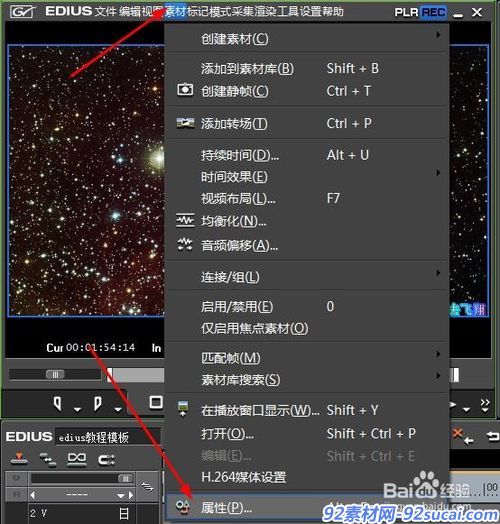Open the 素材 menu
Viewport: 500px width, 524px height.
click(175, 12)
